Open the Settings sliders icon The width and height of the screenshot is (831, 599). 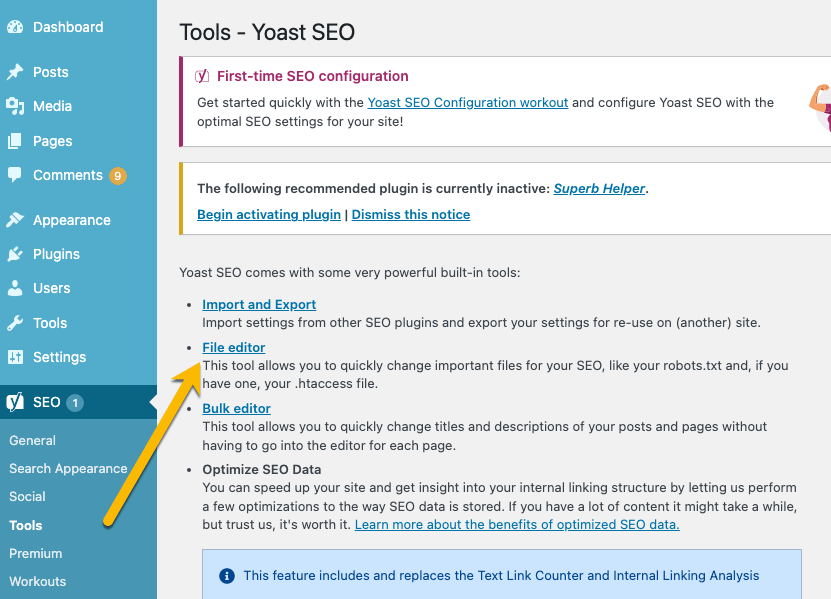click(x=17, y=357)
